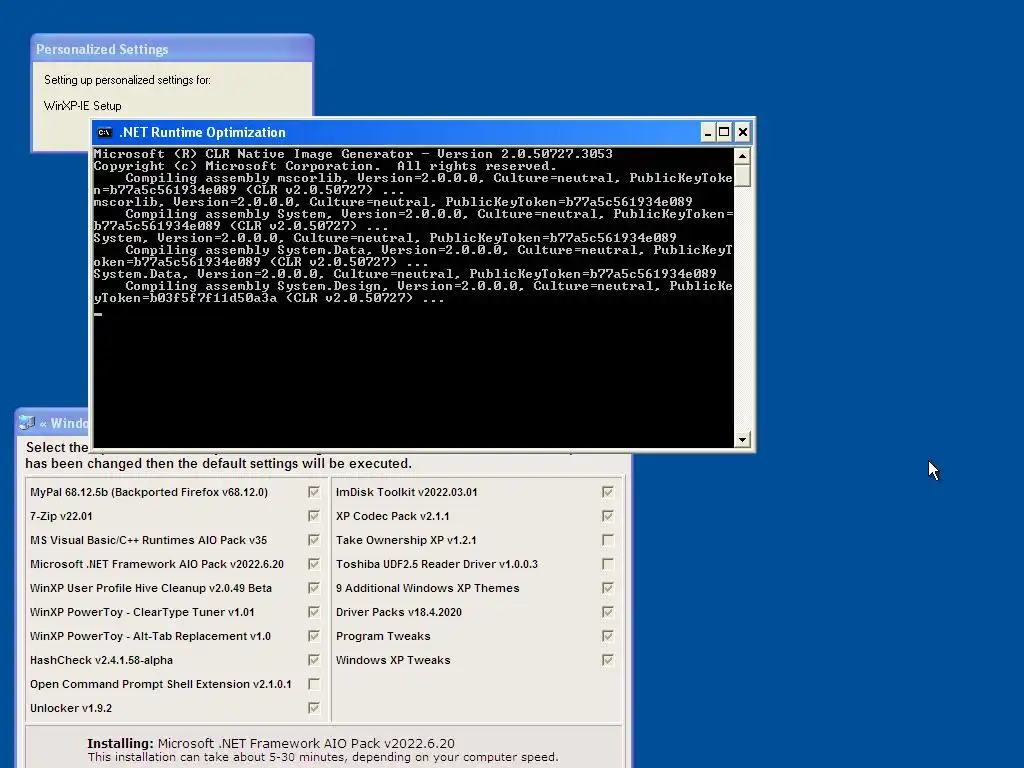Click the 'XP Codec Pack v2.1.1' label
This screenshot has width=1024, height=768.
click(392, 516)
